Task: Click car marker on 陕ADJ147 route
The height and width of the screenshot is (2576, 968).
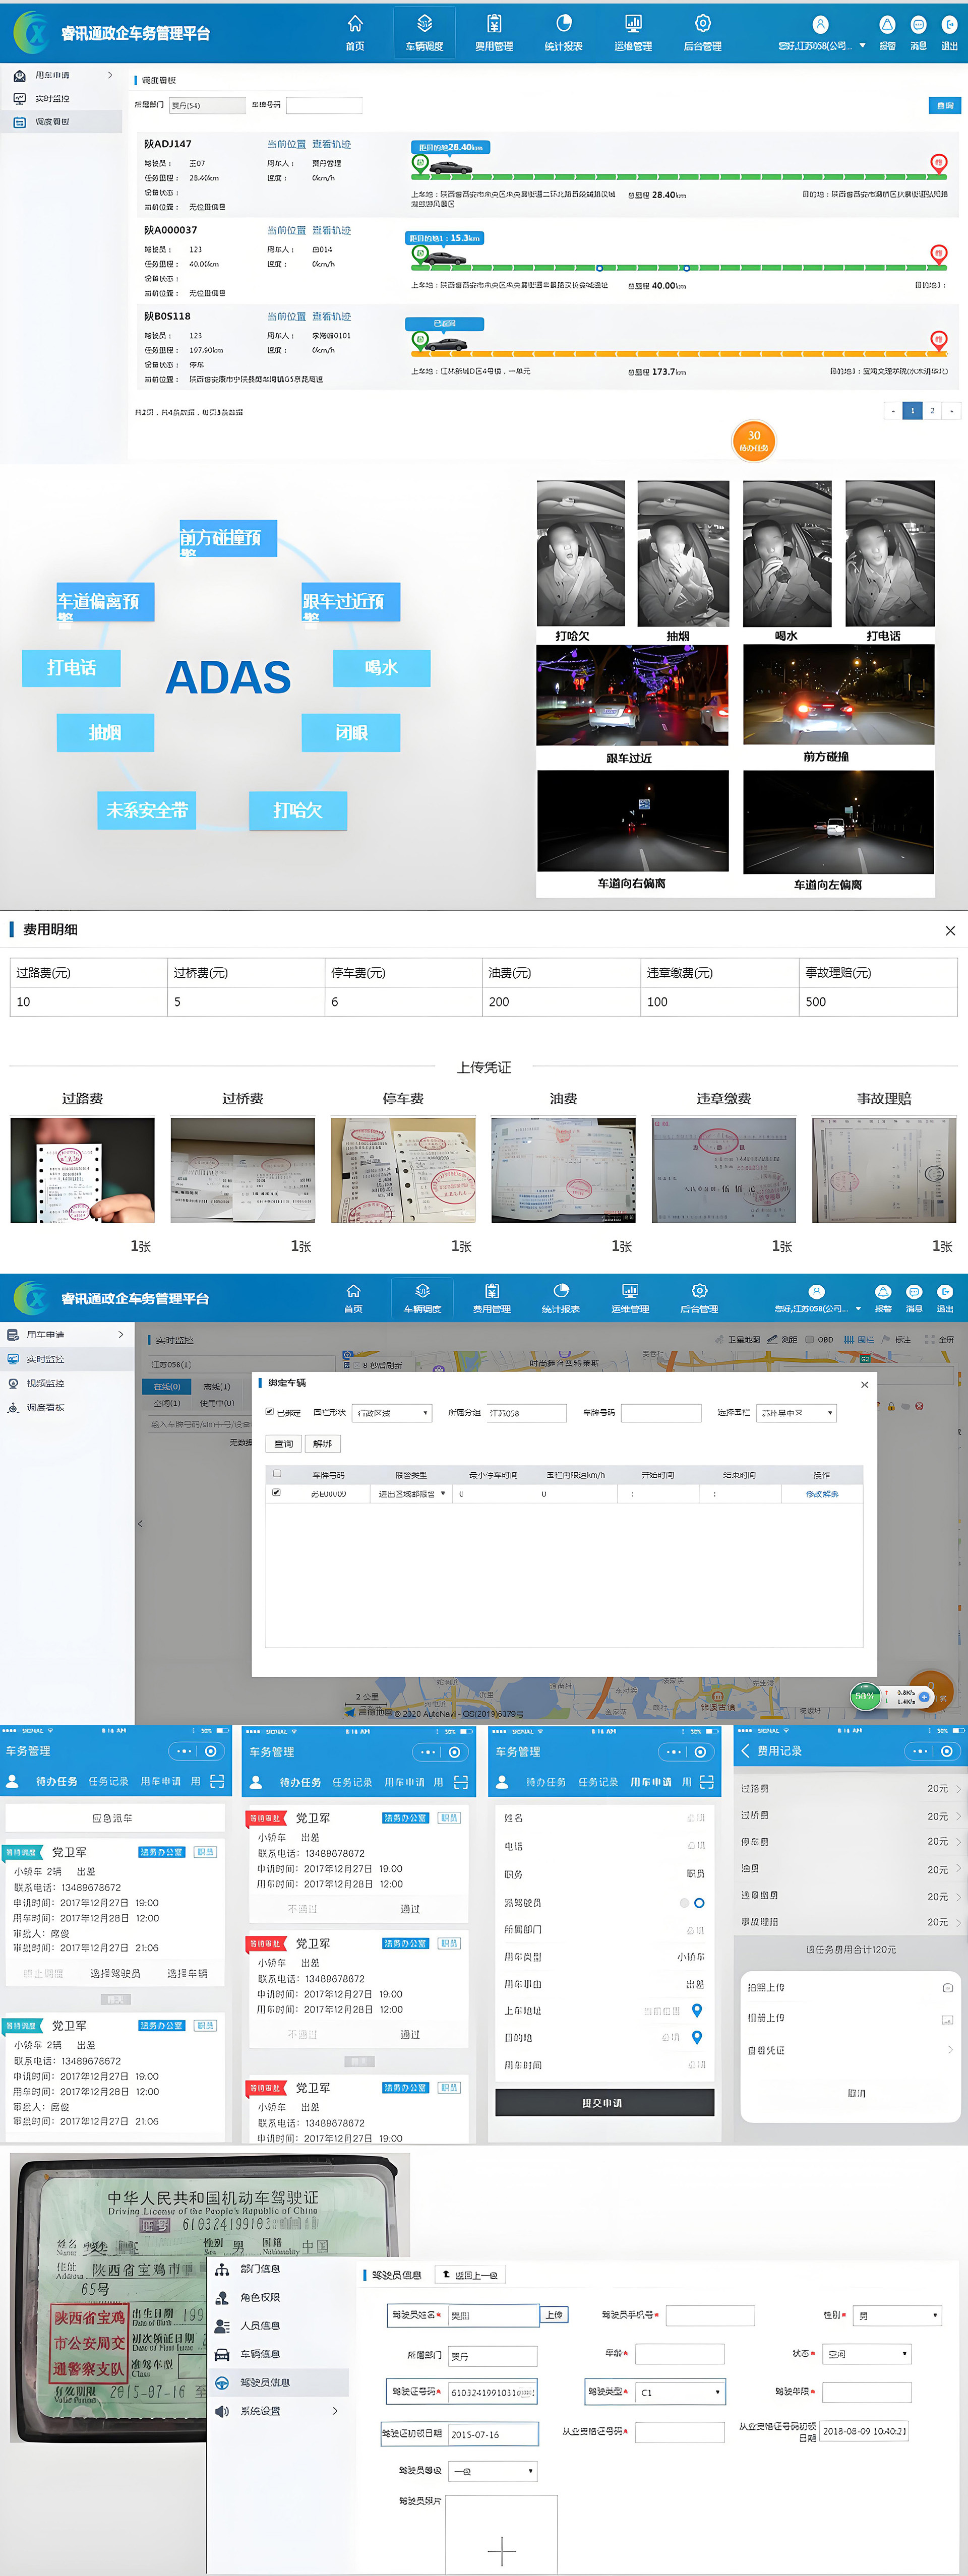Action: click(x=450, y=167)
